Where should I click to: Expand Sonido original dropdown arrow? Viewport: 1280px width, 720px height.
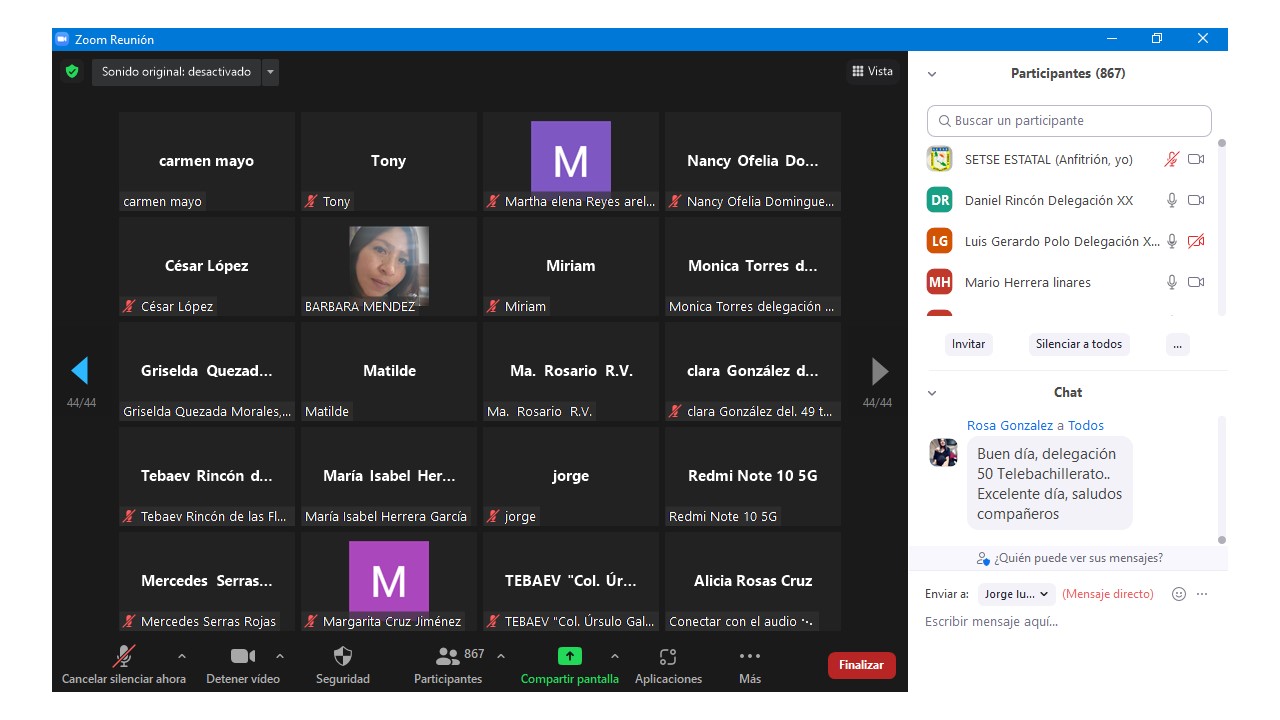[x=270, y=72]
